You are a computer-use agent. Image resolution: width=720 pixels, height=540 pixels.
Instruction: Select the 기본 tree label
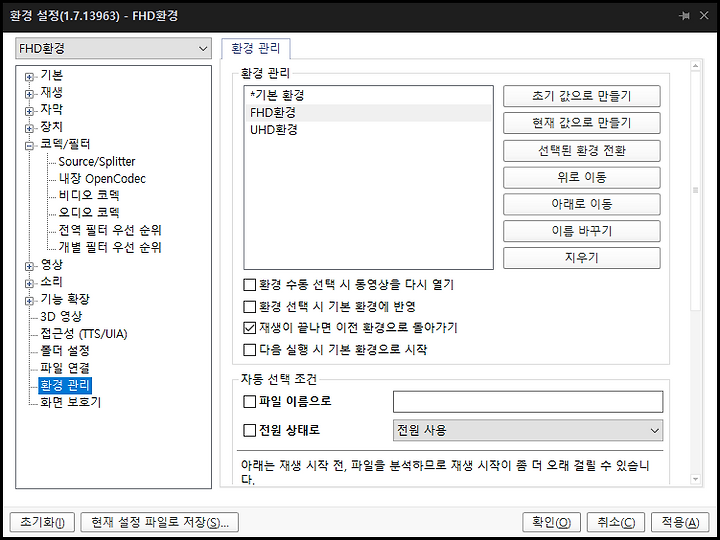pos(51,75)
